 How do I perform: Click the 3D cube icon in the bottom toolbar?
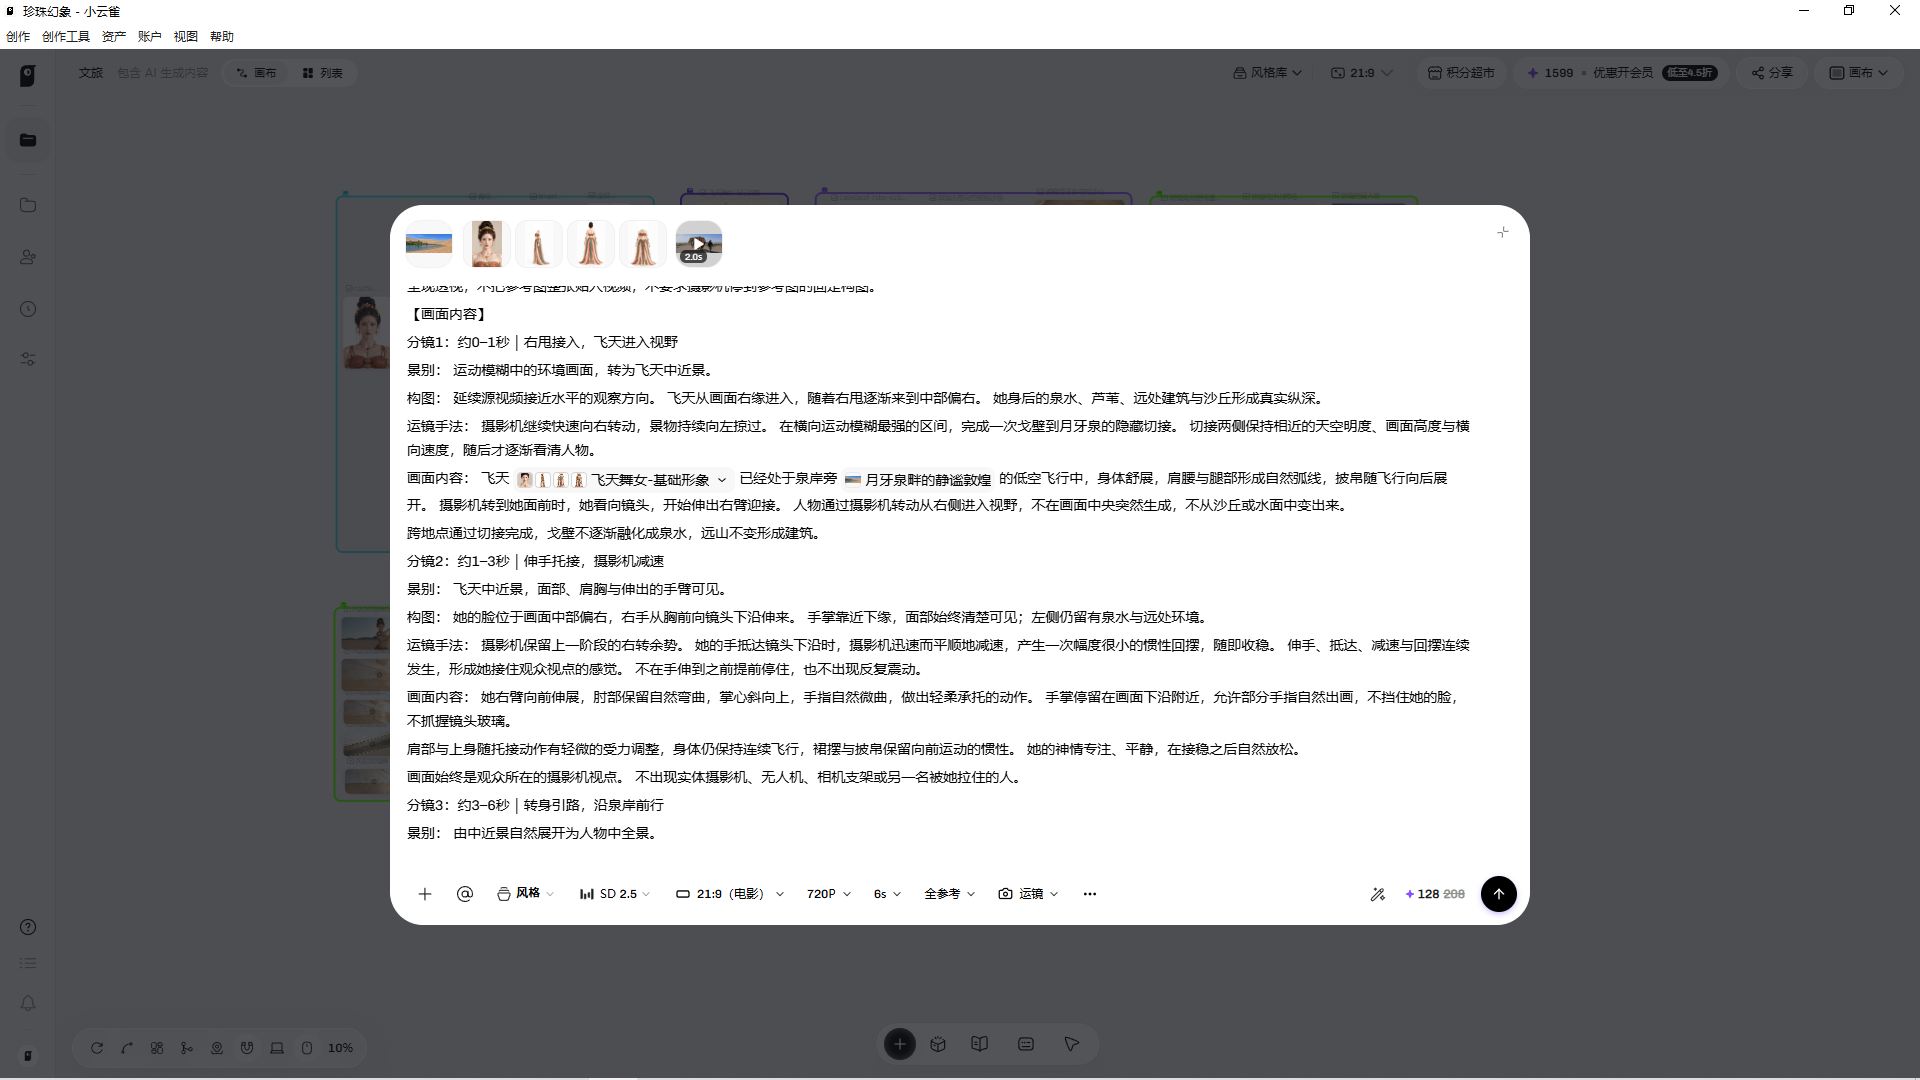pyautogui.click(x=938, y=1045)
